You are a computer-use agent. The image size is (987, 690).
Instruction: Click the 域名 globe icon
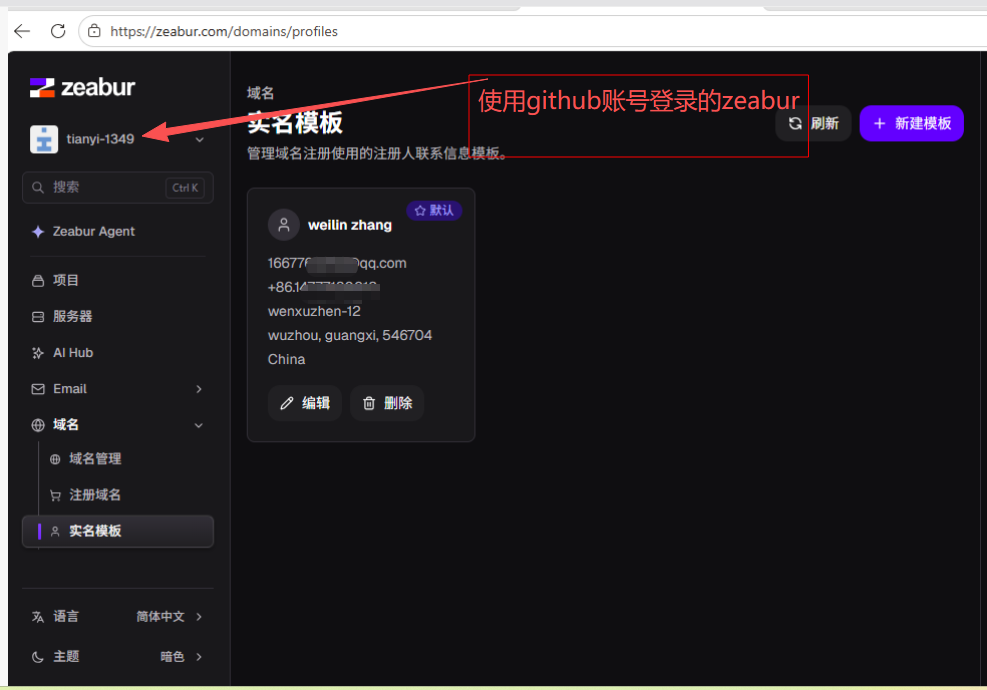click(38, 426)
